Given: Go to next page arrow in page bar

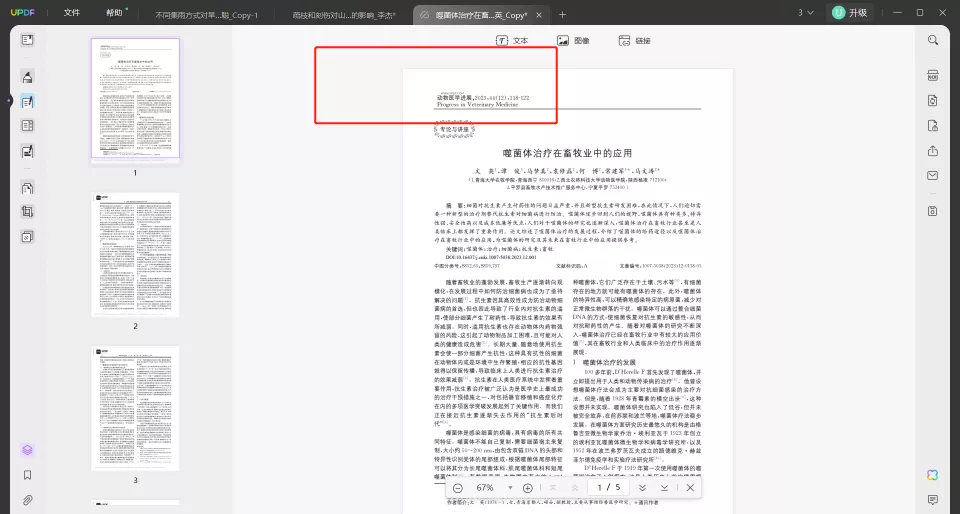Looking at the screenshot, I should pos(642,488).
